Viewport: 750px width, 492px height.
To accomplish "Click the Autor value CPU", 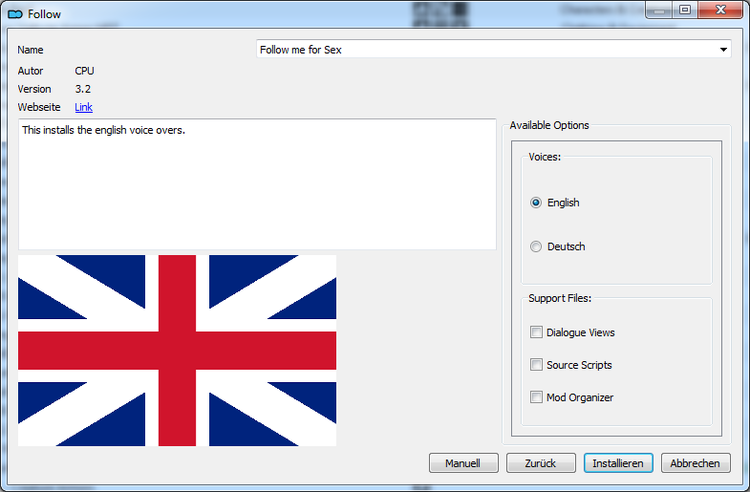I will (85, 71).
